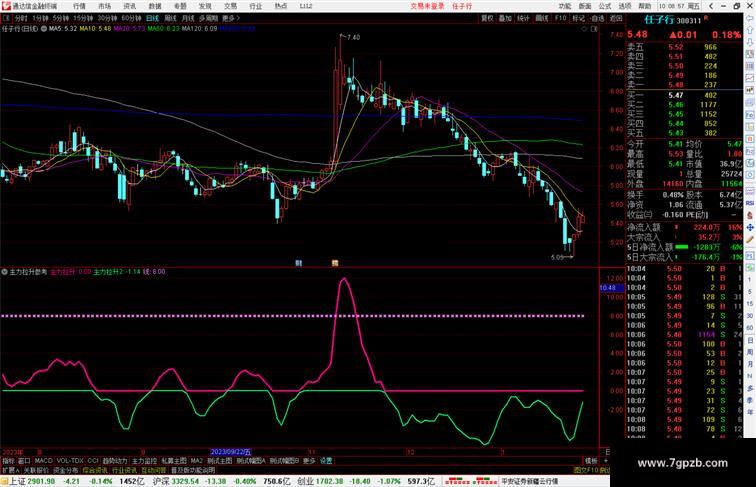Screen dimensions: 756x487
Task: Select the 主力监控 indicator tab
Action: click(x=145, y=461)
